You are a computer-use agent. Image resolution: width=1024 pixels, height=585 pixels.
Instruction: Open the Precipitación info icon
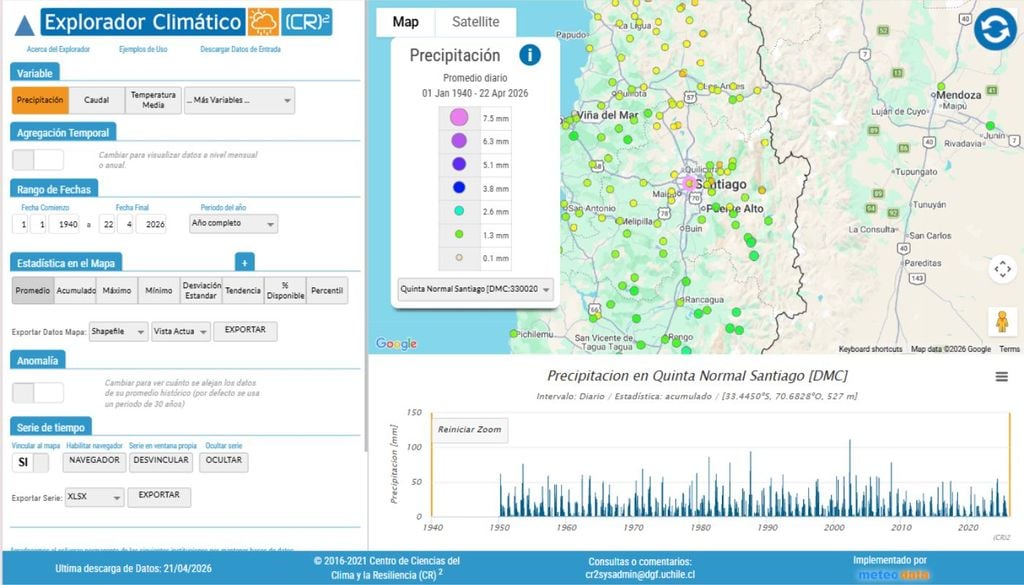529,55
